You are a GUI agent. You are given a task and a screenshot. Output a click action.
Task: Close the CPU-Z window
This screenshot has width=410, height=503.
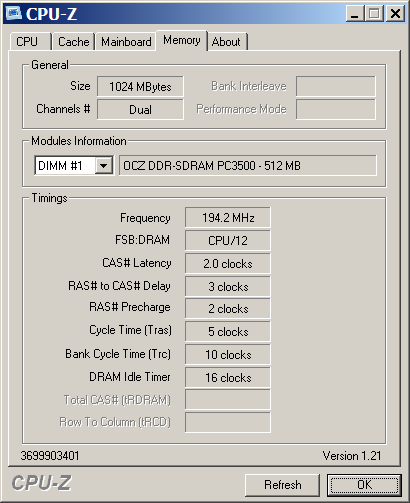click(x=395, y=14)
